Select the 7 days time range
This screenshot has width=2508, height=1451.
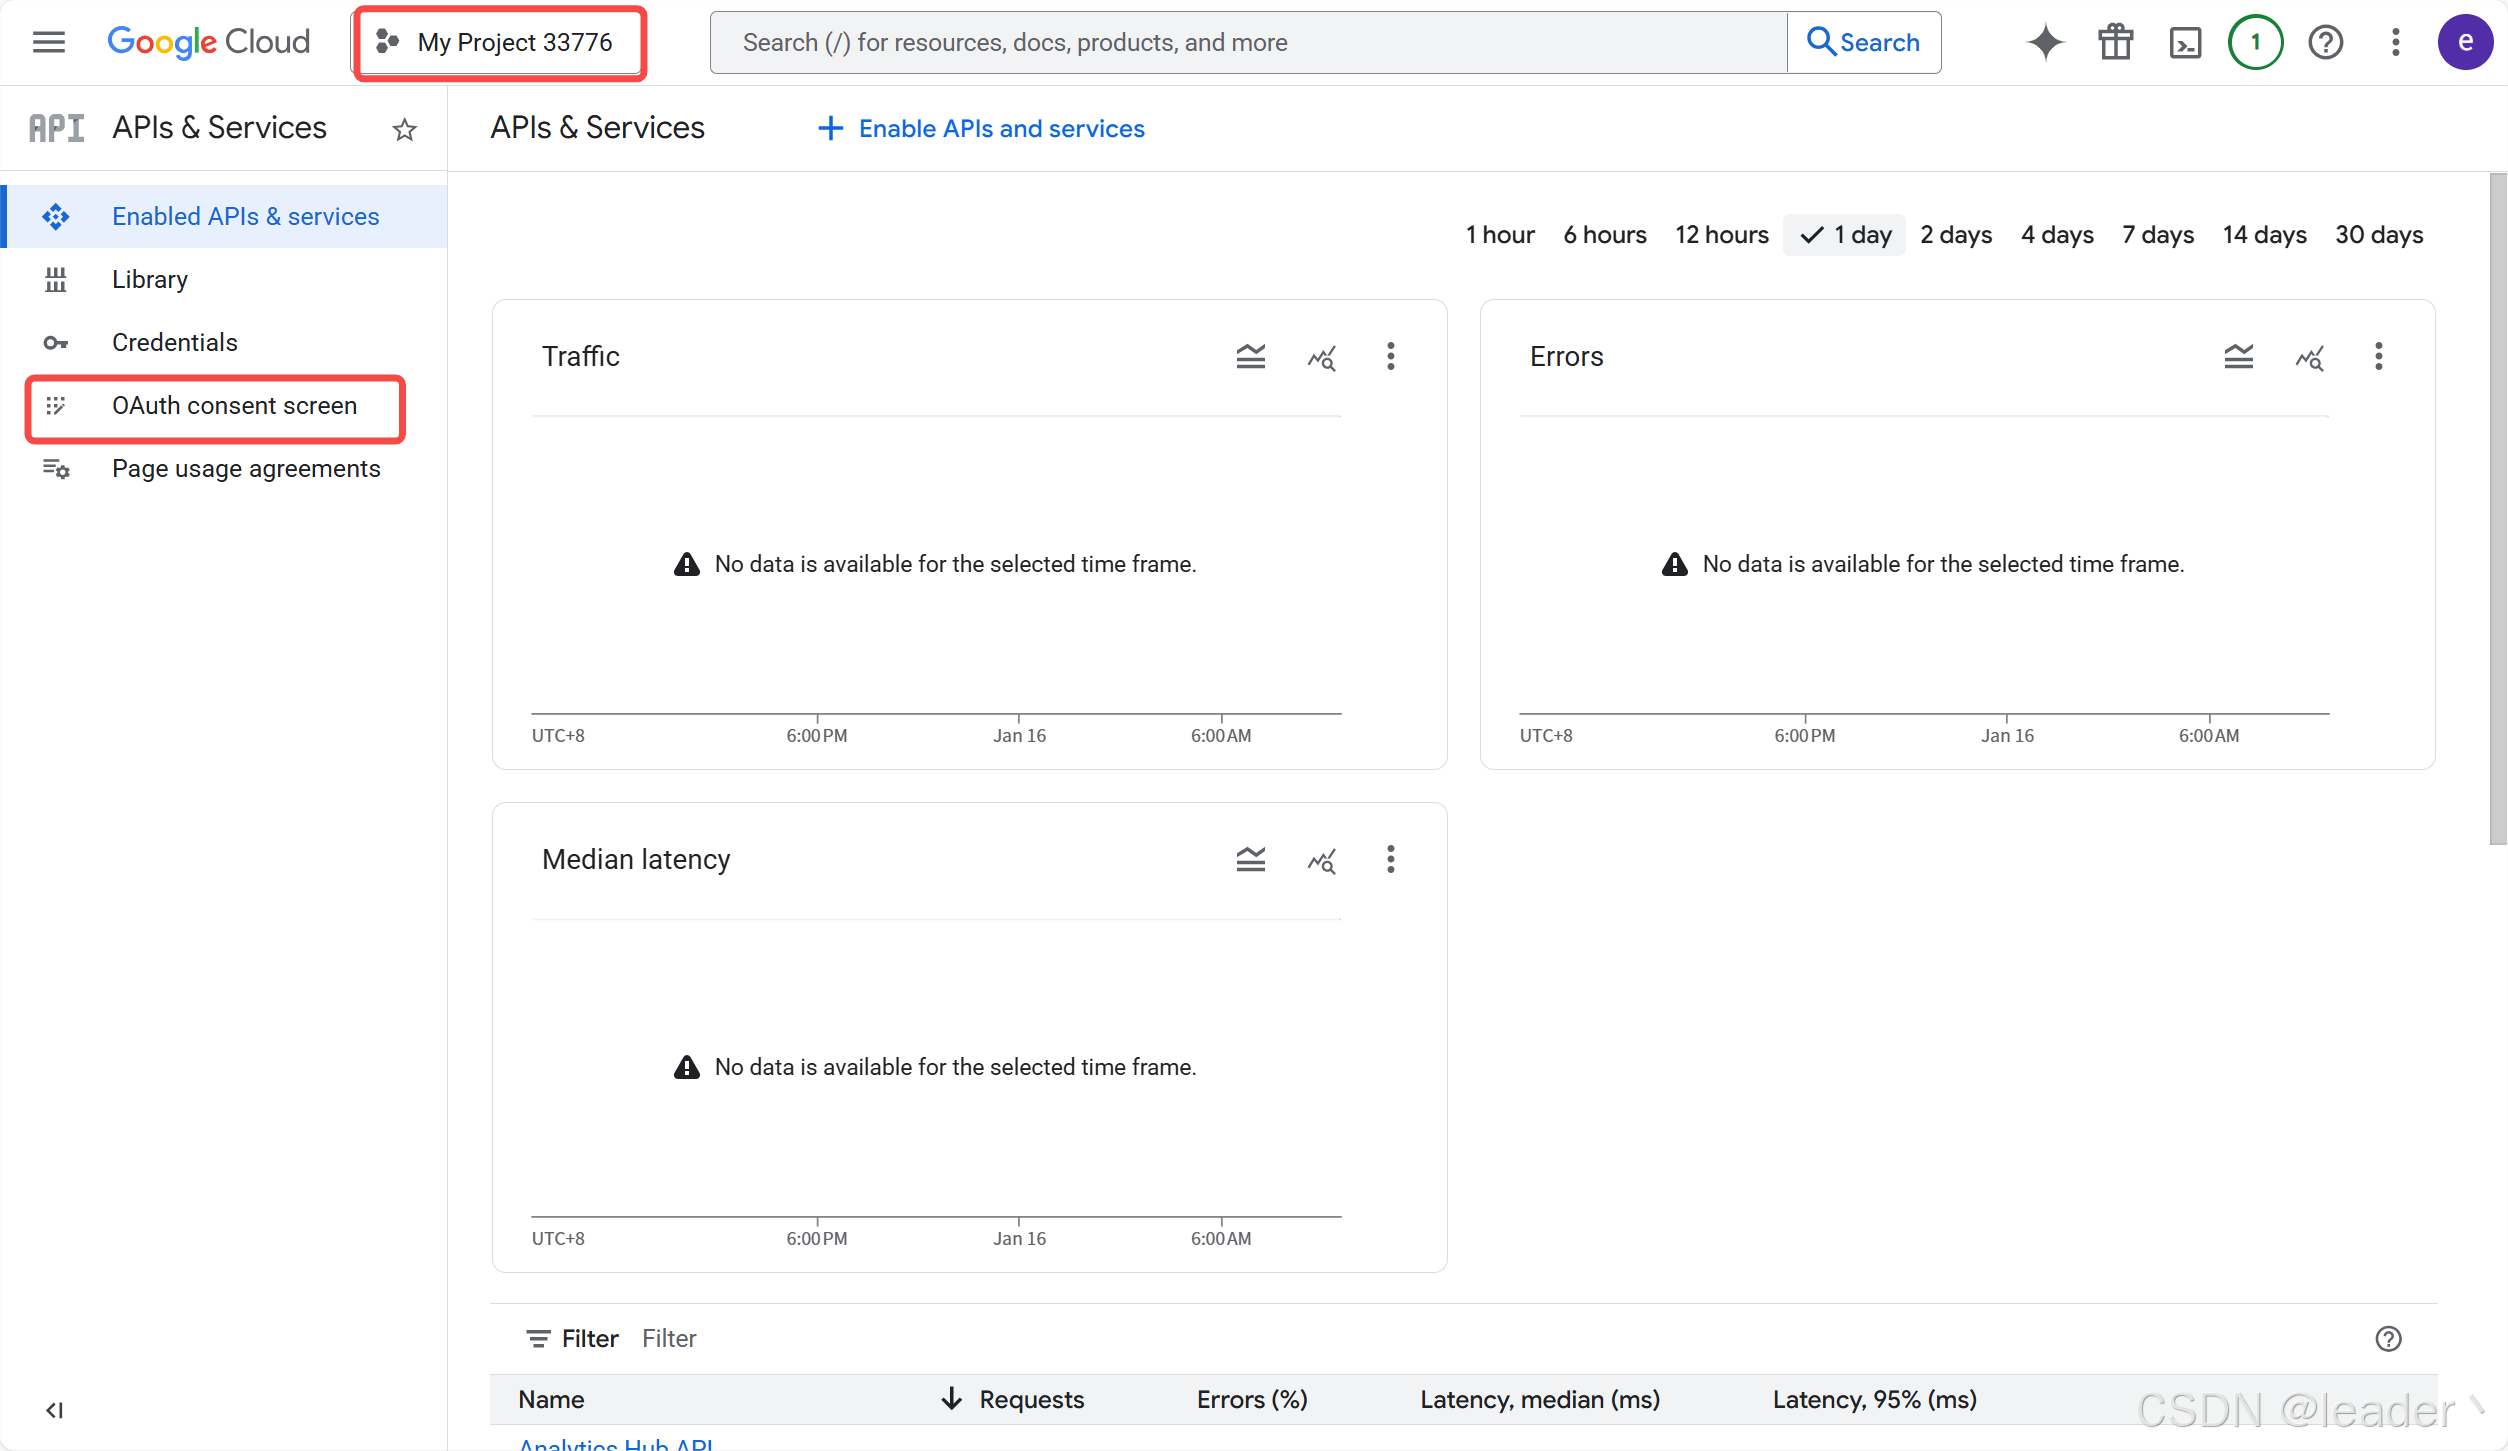[2157, 235]
